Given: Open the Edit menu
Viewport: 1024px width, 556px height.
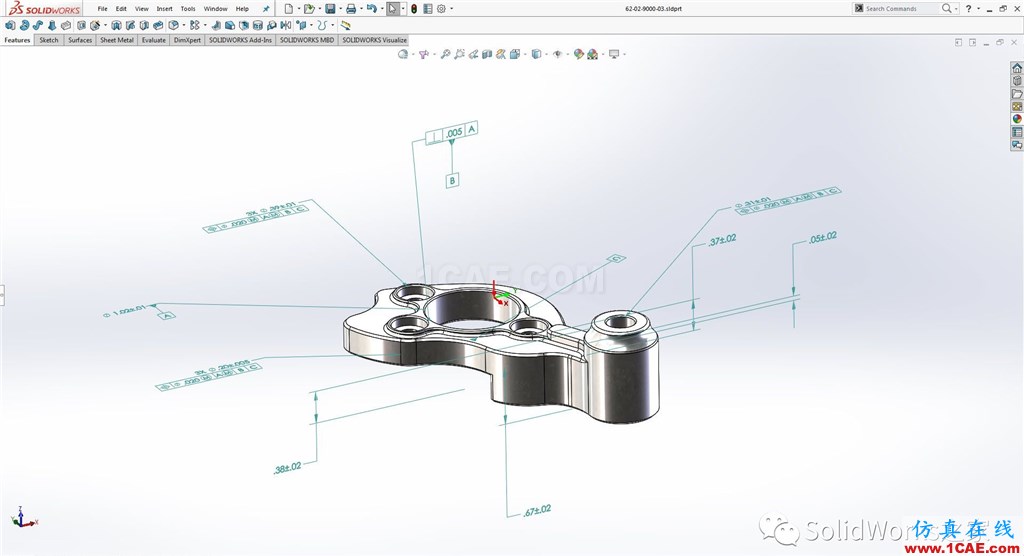Looking at the screenshot, I should 121,9.
